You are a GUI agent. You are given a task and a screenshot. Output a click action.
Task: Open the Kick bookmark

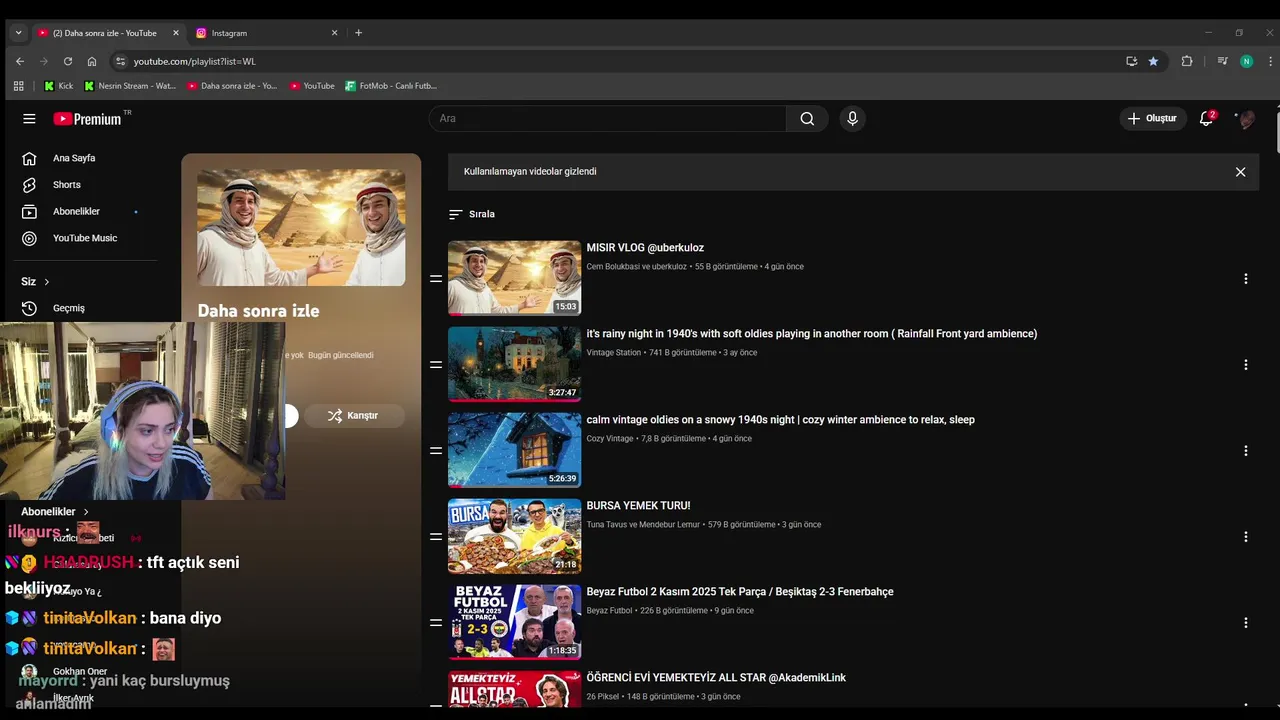(x=59, y=86)
